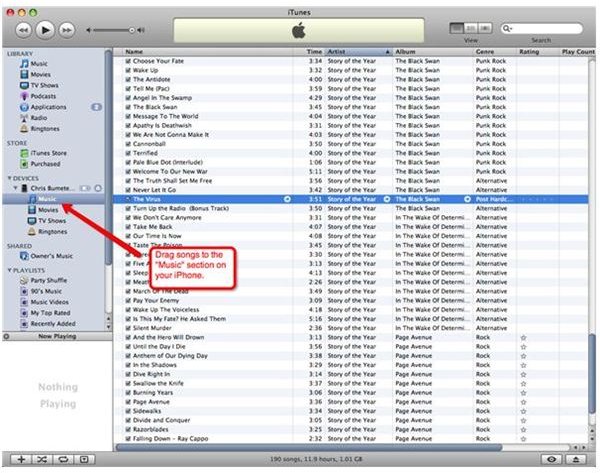Open the search field magnifier dropdown
Screen dimensions: 600x473
[507, 28]
